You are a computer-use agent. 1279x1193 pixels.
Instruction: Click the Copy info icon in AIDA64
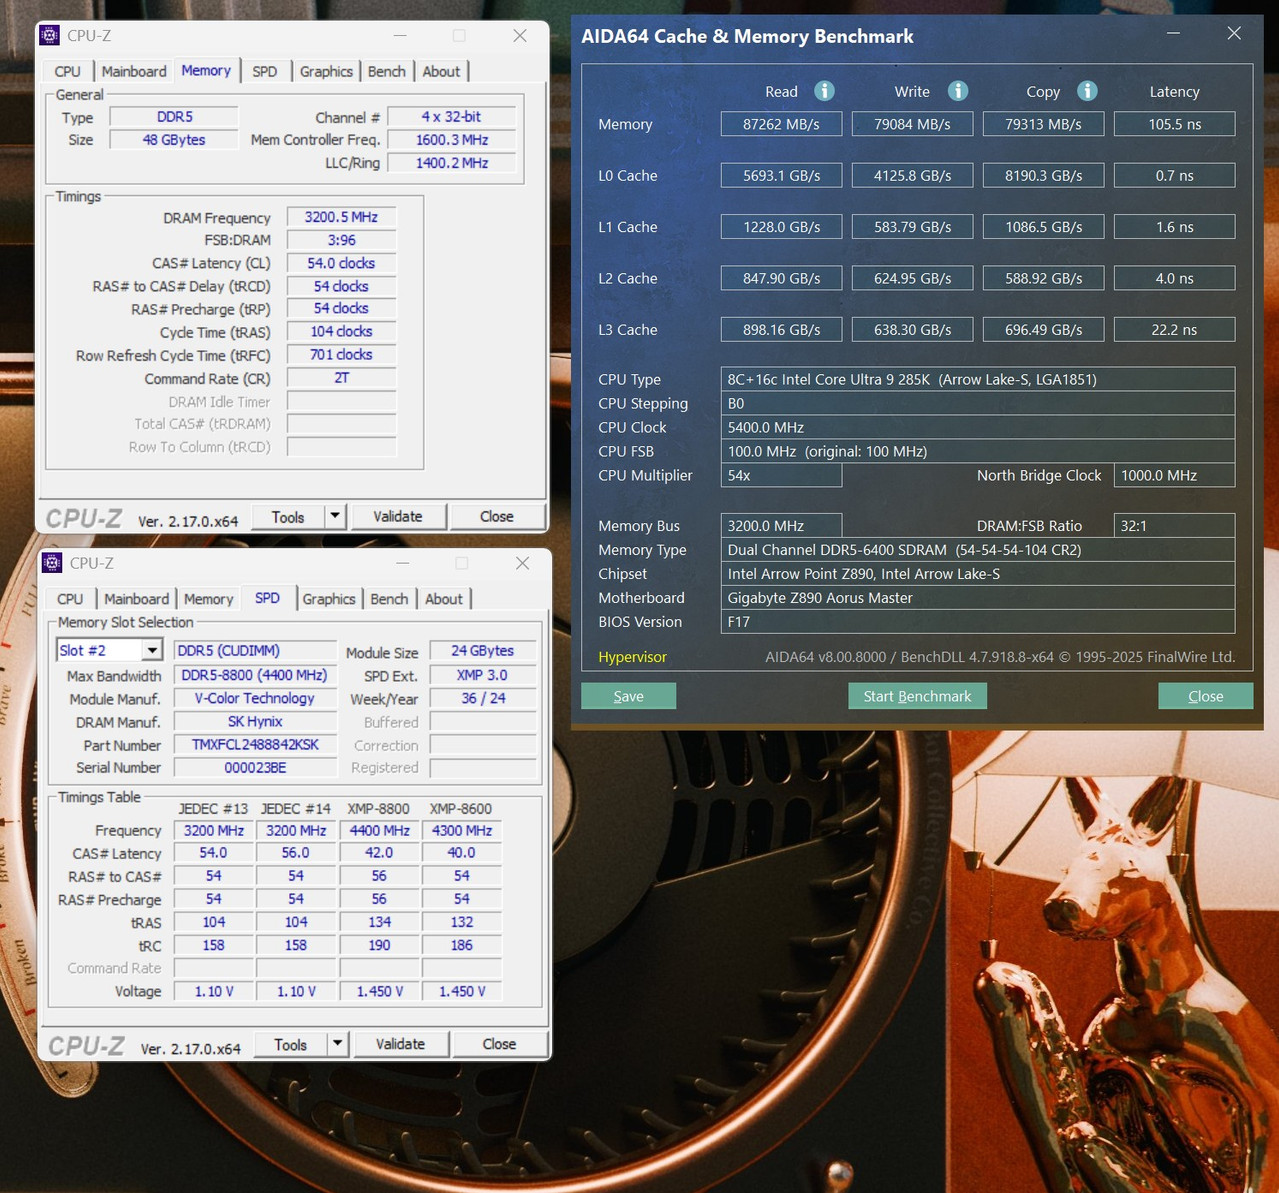[x=1088, y=91]
